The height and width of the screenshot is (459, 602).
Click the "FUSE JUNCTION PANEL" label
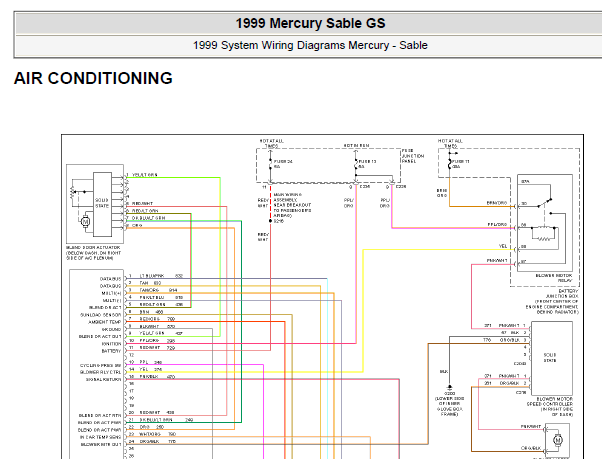pos(413,156)
